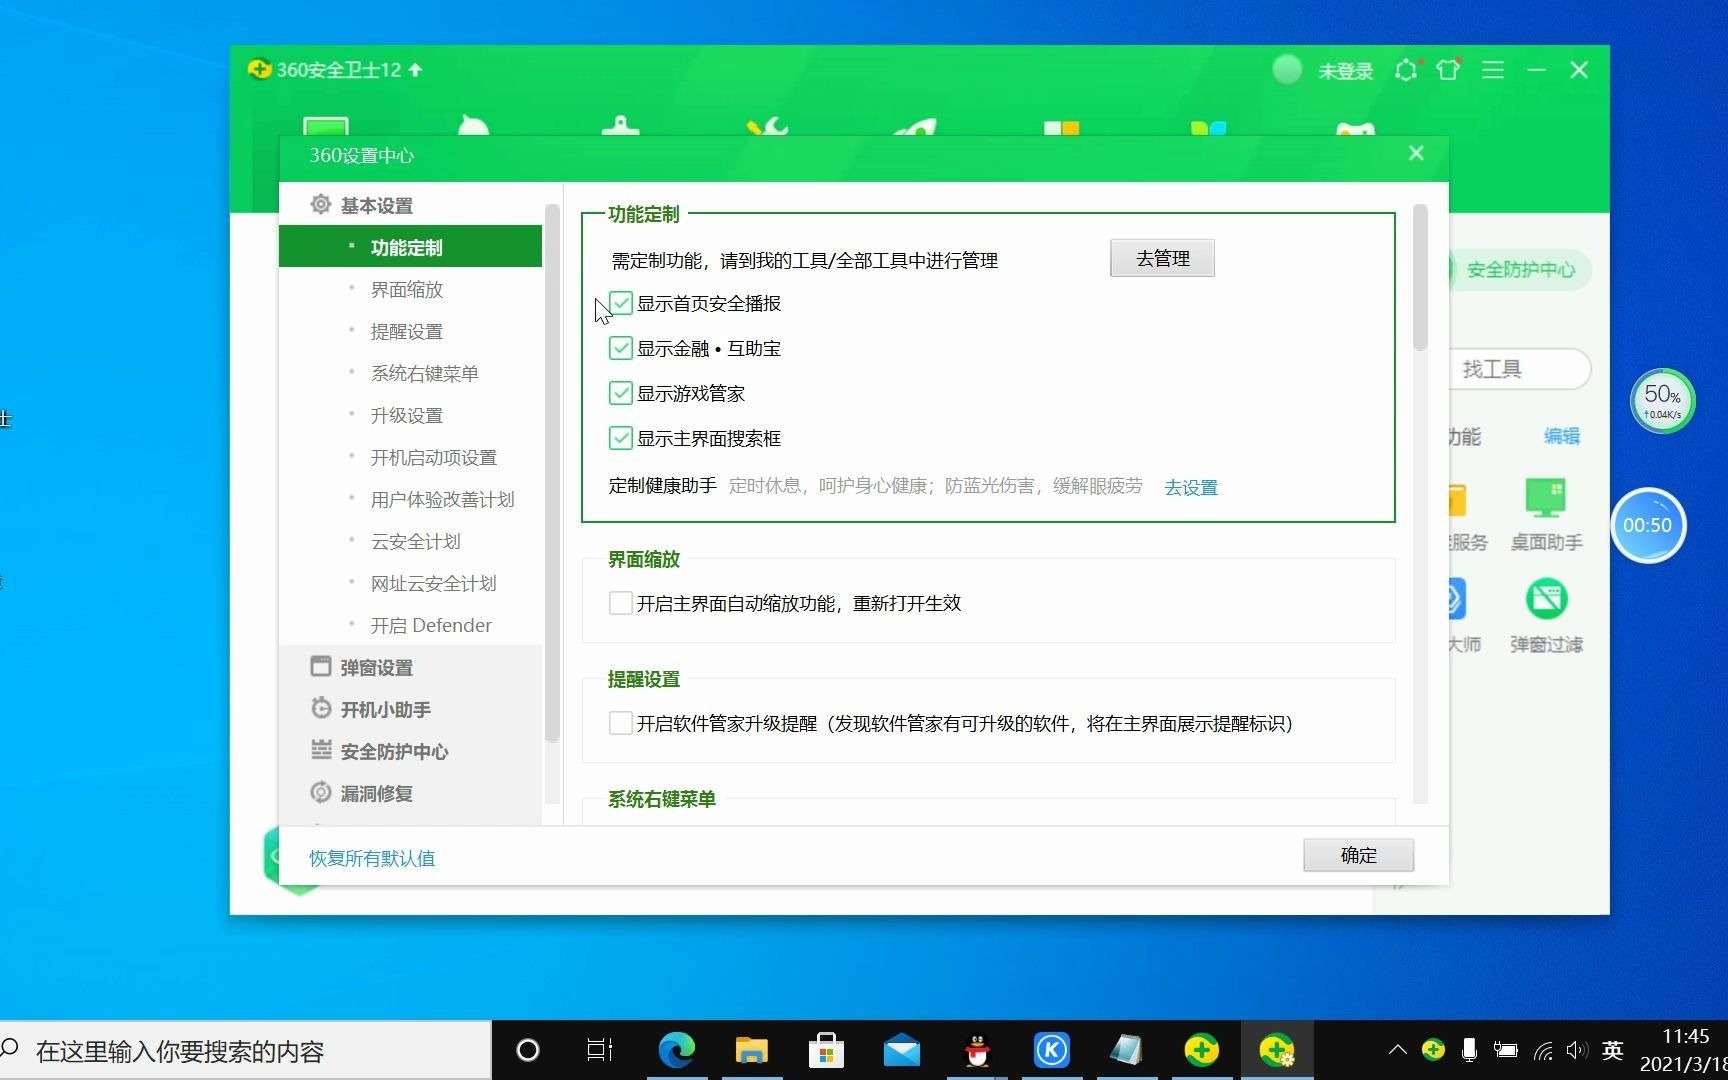Go to 系统右键菜单 settings
This screenshot has width=1728, height=1080.
point(424,373)
